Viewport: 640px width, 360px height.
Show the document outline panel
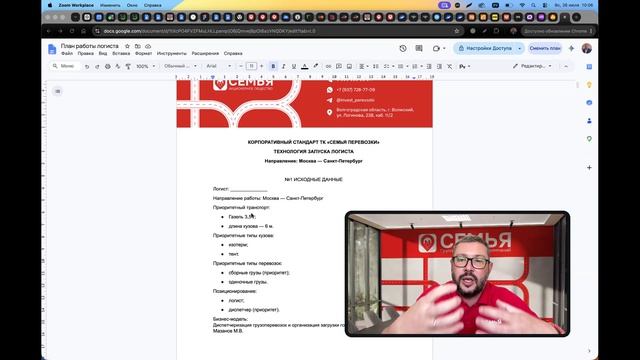(x=58, y=91)
